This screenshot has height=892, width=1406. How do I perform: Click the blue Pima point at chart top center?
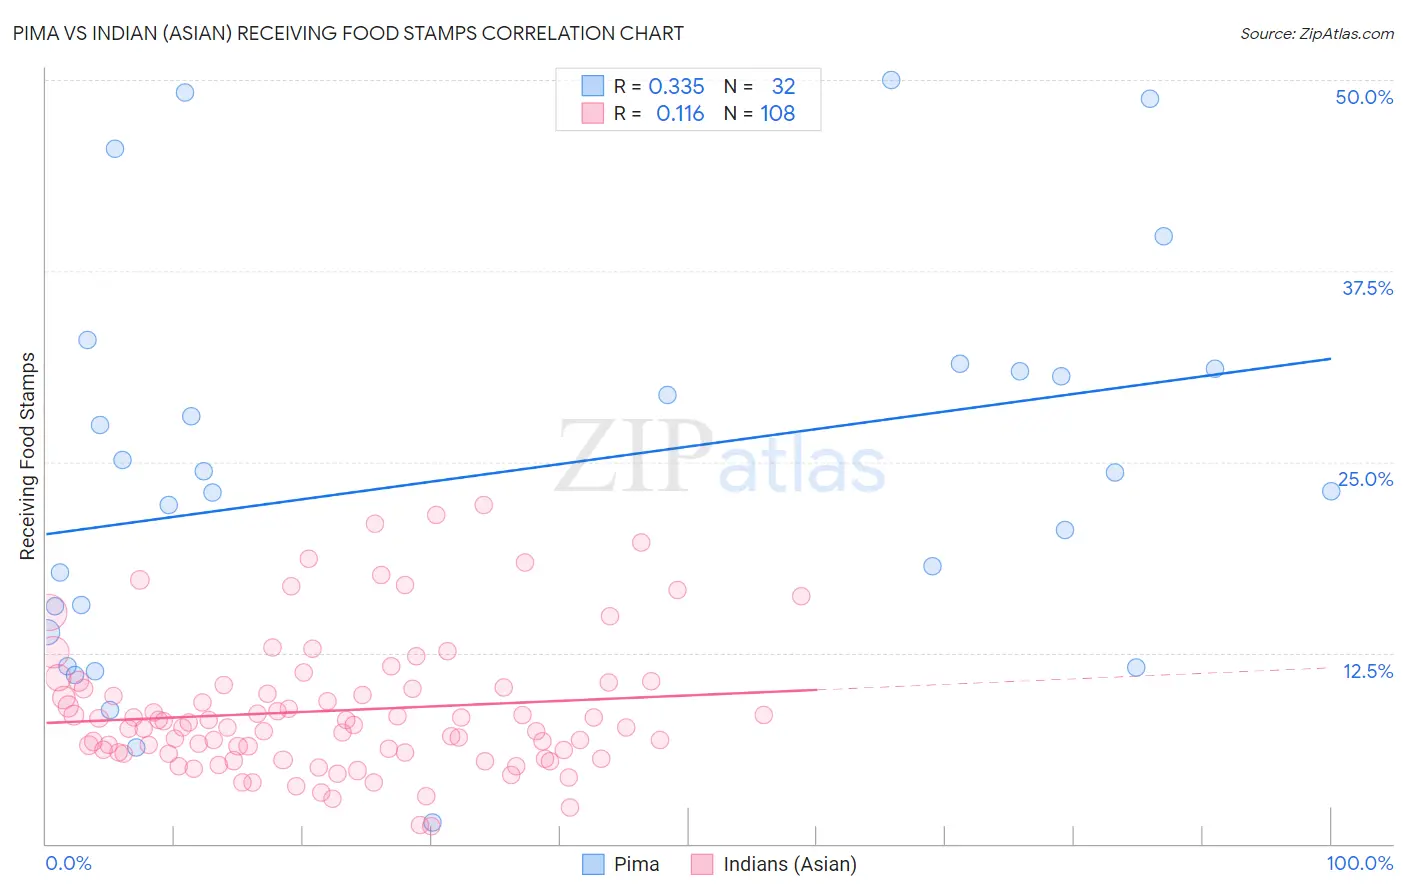pyautogui.click(x=891, y=80)
